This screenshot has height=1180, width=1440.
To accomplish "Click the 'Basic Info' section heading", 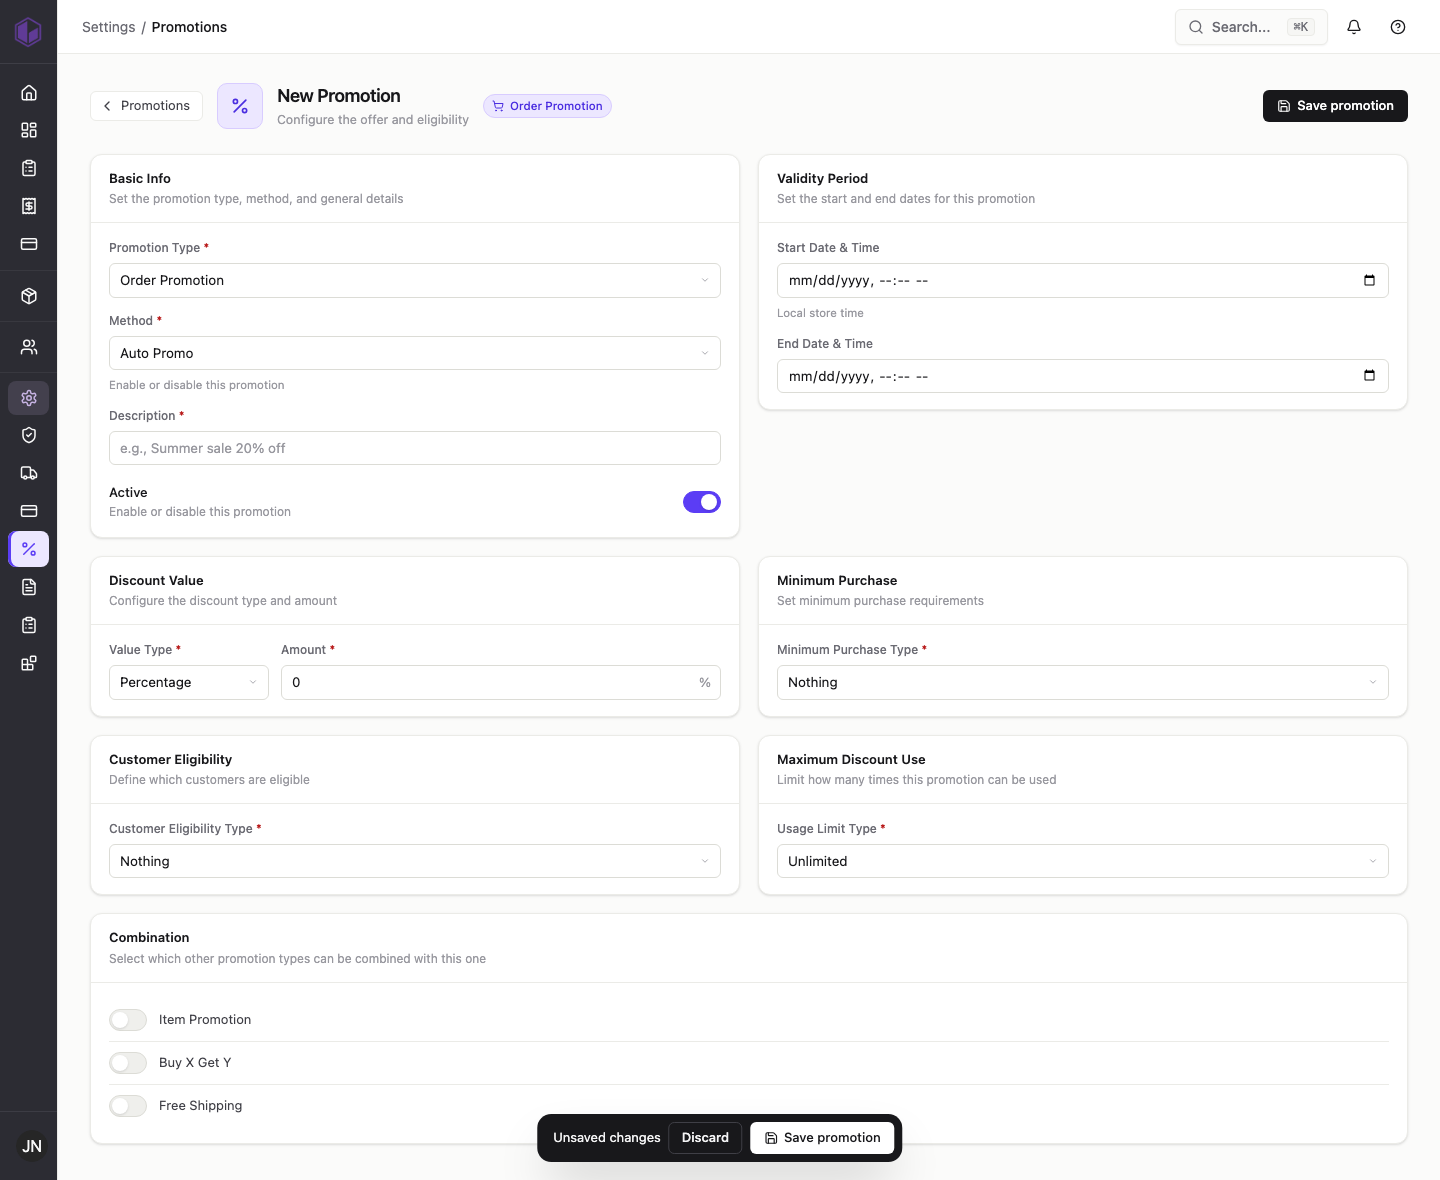I will pos(140,178).
